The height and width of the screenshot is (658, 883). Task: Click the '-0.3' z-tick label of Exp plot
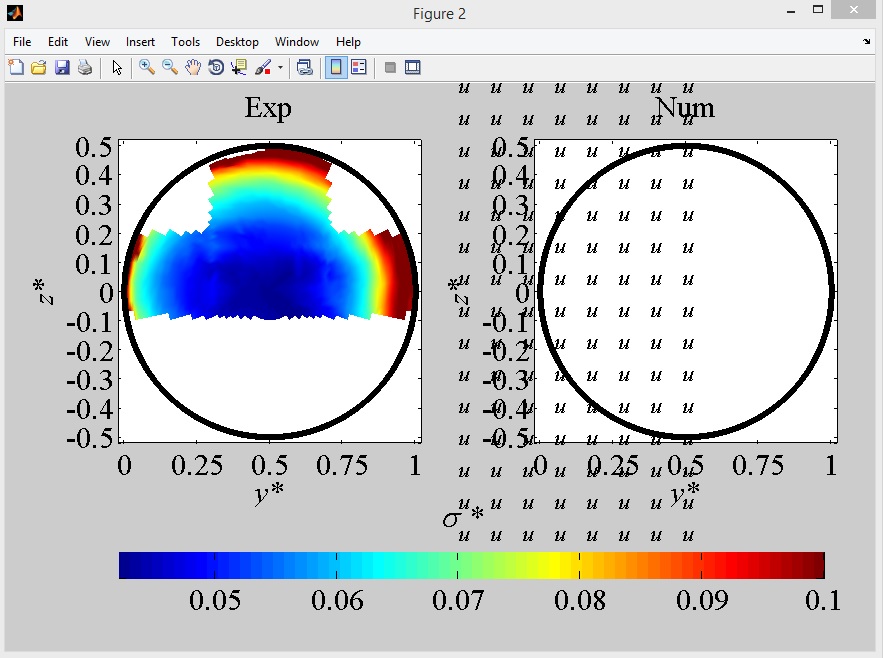click(90, 381)
